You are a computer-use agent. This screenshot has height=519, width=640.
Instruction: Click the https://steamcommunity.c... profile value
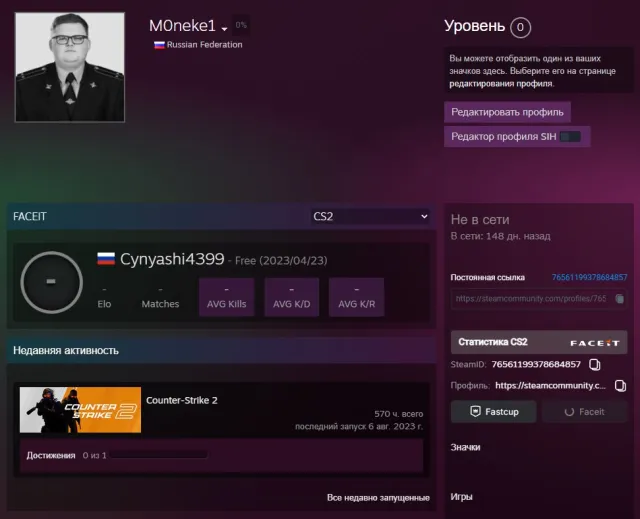click(550, 386)
